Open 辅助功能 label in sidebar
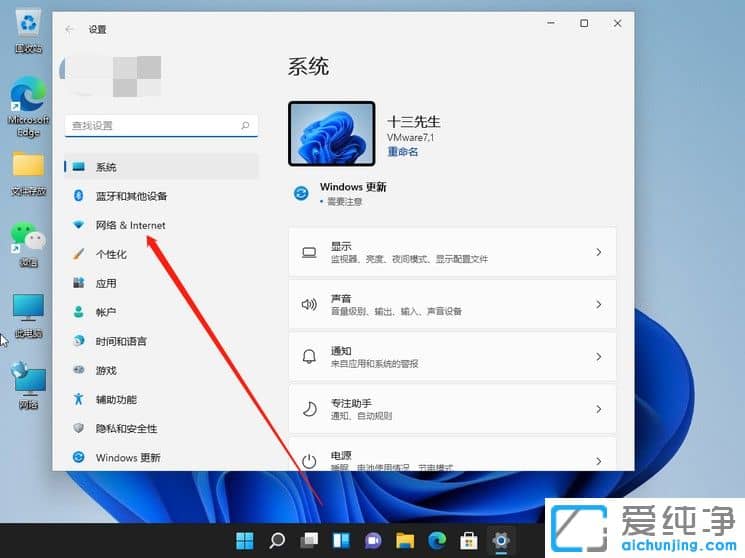 tap(116, 400)
